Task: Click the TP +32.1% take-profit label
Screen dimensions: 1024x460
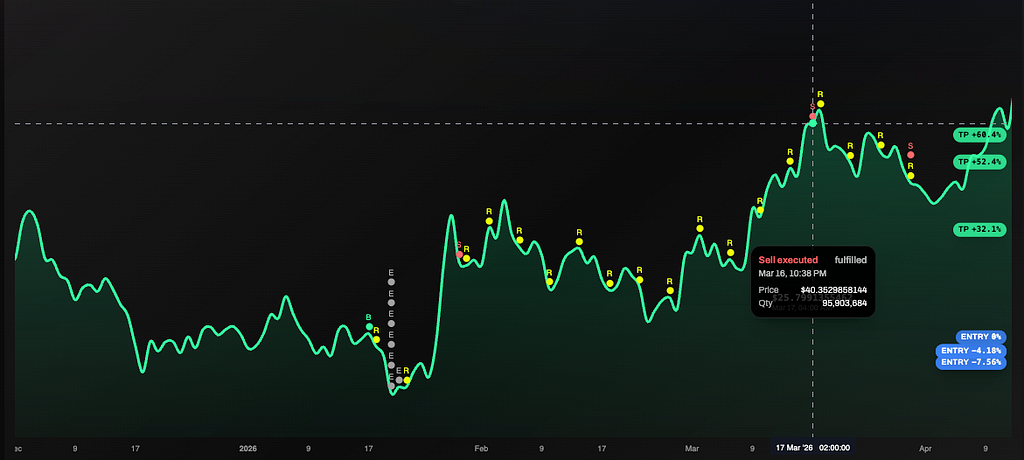Action: [979, 229]
